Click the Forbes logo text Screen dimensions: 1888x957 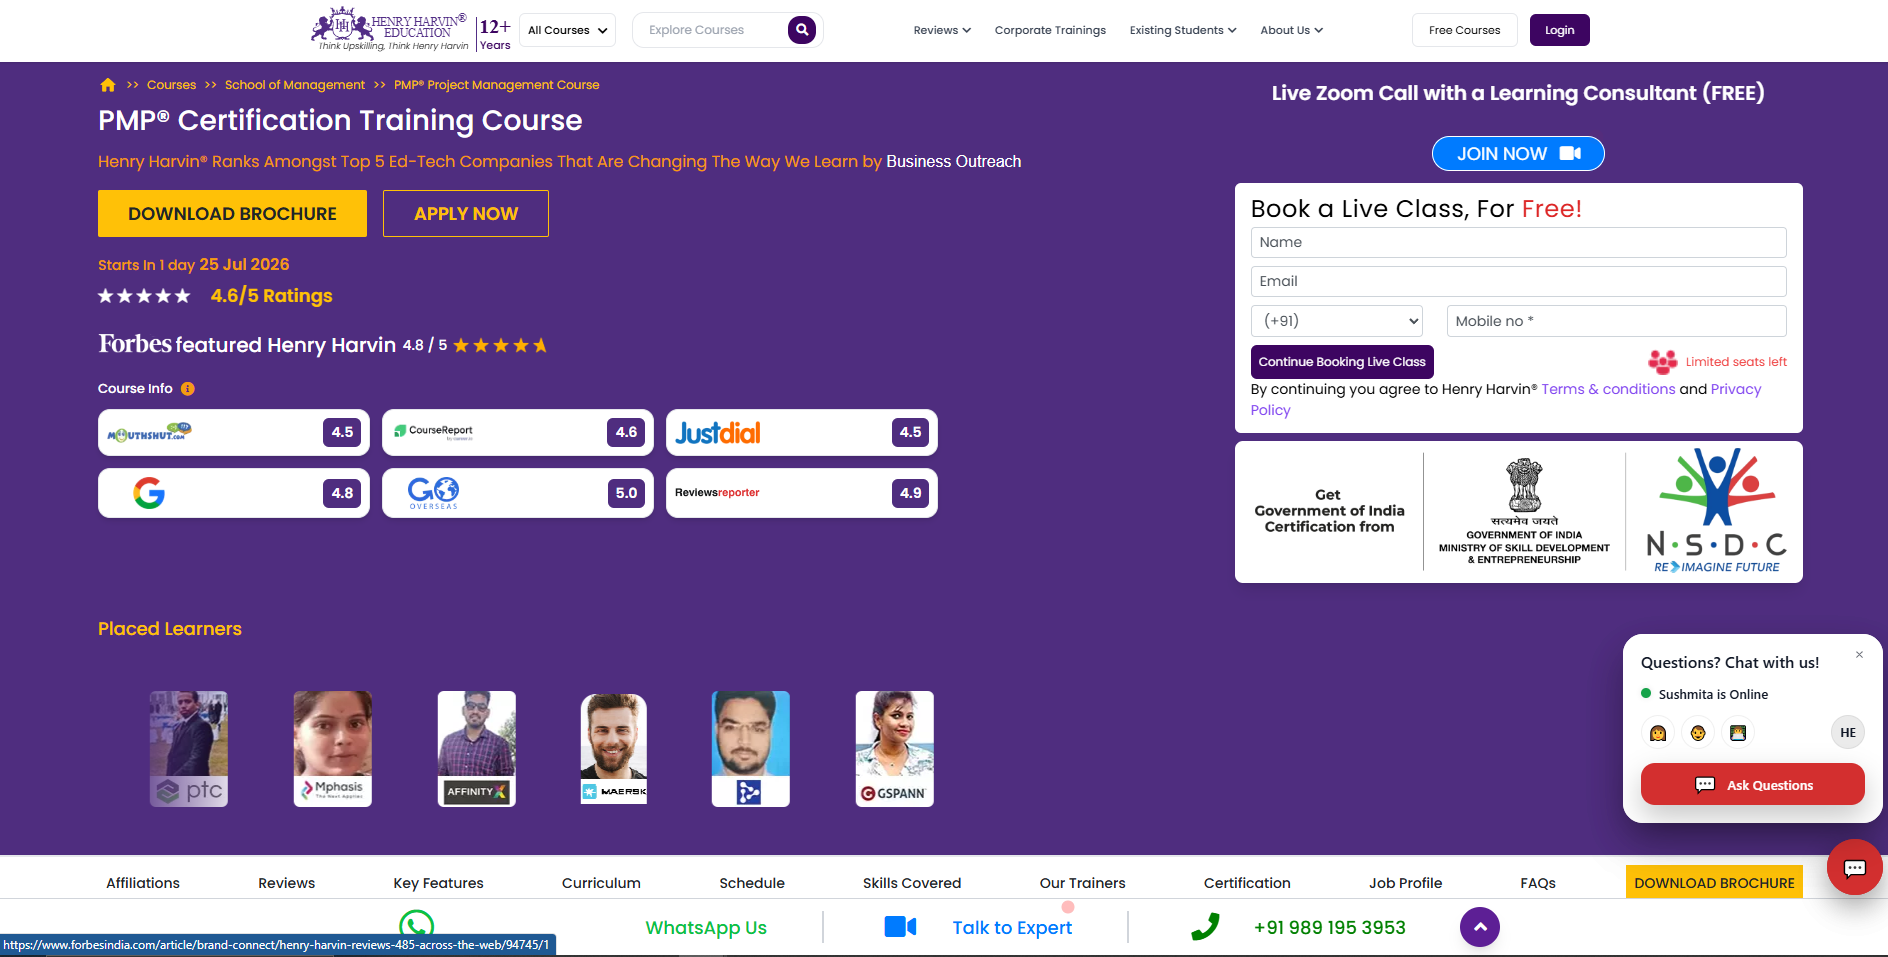(x=135, y=344)
